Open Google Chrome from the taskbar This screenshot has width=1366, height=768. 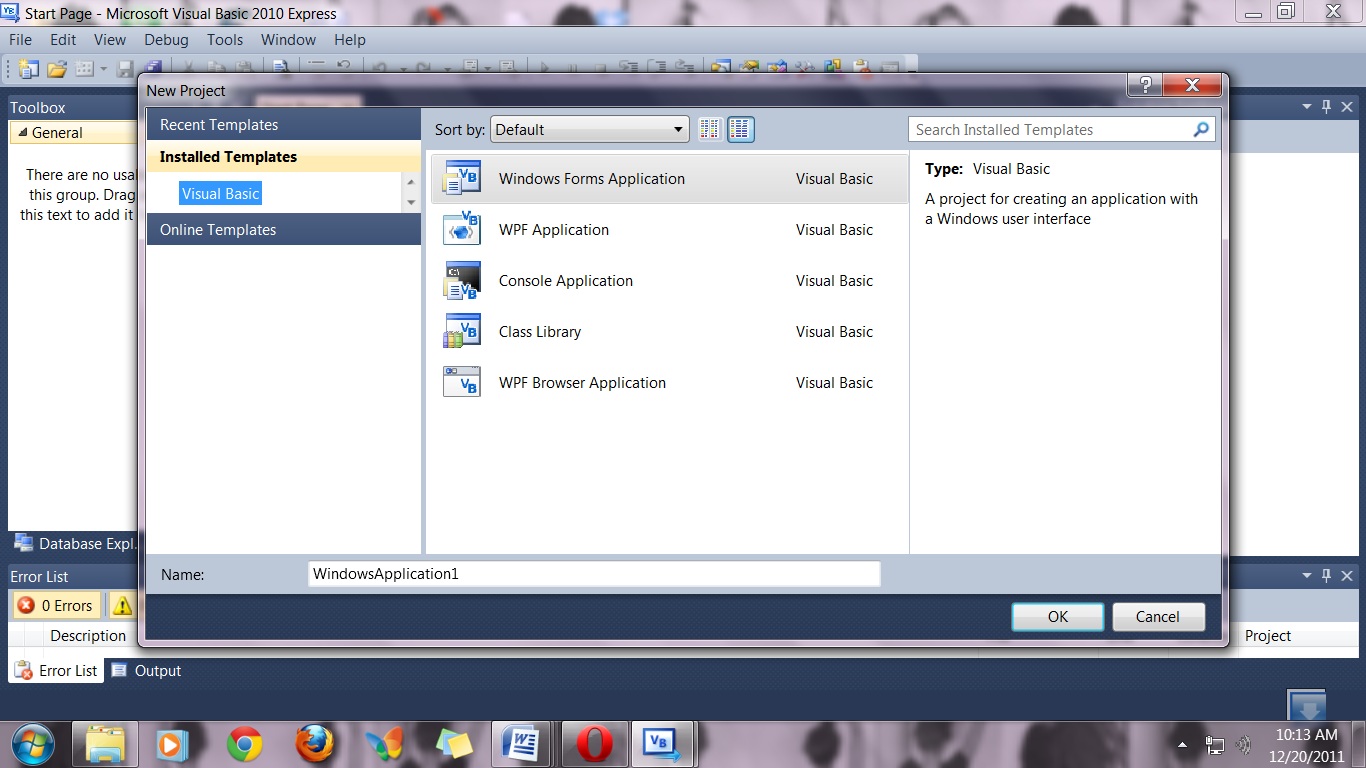point(244,744)
